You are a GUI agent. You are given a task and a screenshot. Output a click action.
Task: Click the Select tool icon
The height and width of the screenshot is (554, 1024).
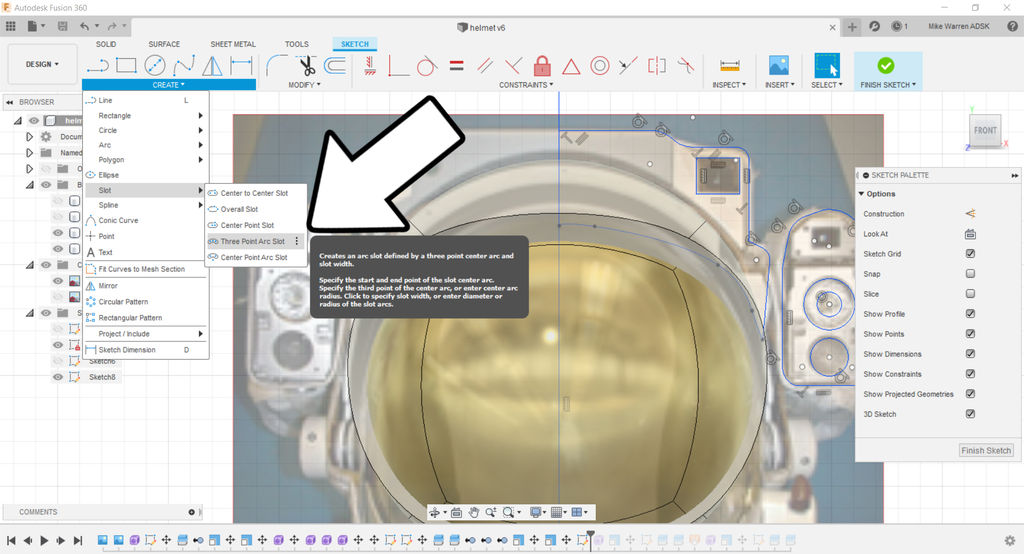[827, 65]
